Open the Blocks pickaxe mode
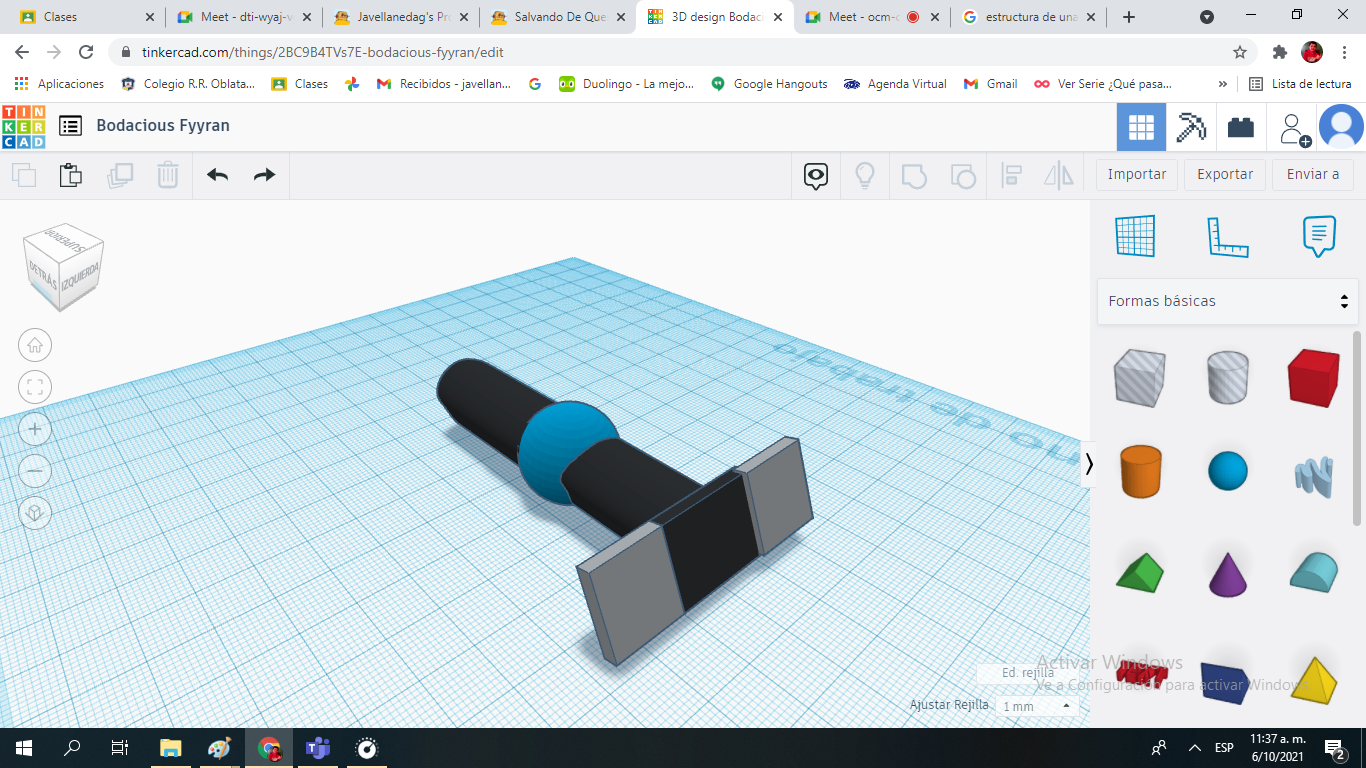1366x768 pixels. click(1191, 127)
